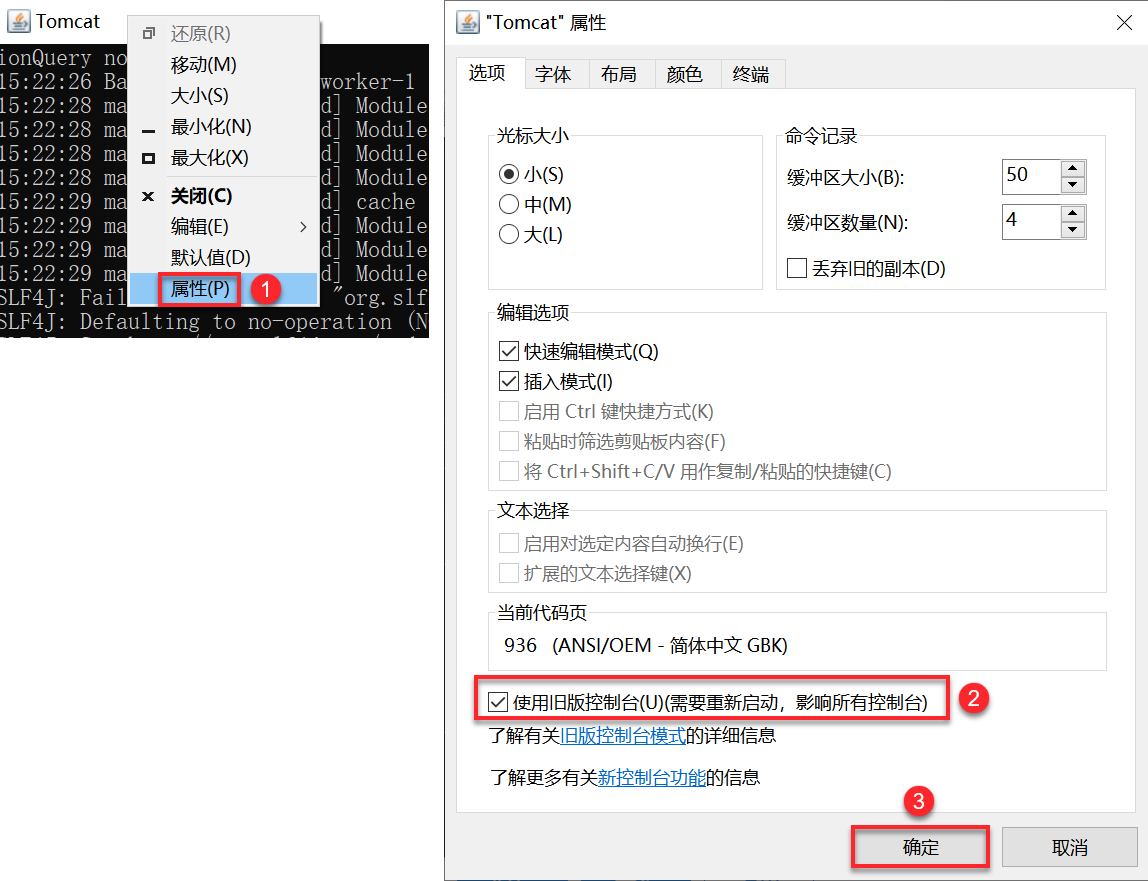This screenshot has height=881, width=1148.
Task: Open the 旧版控制台模式 link
Action: point(623,735)
